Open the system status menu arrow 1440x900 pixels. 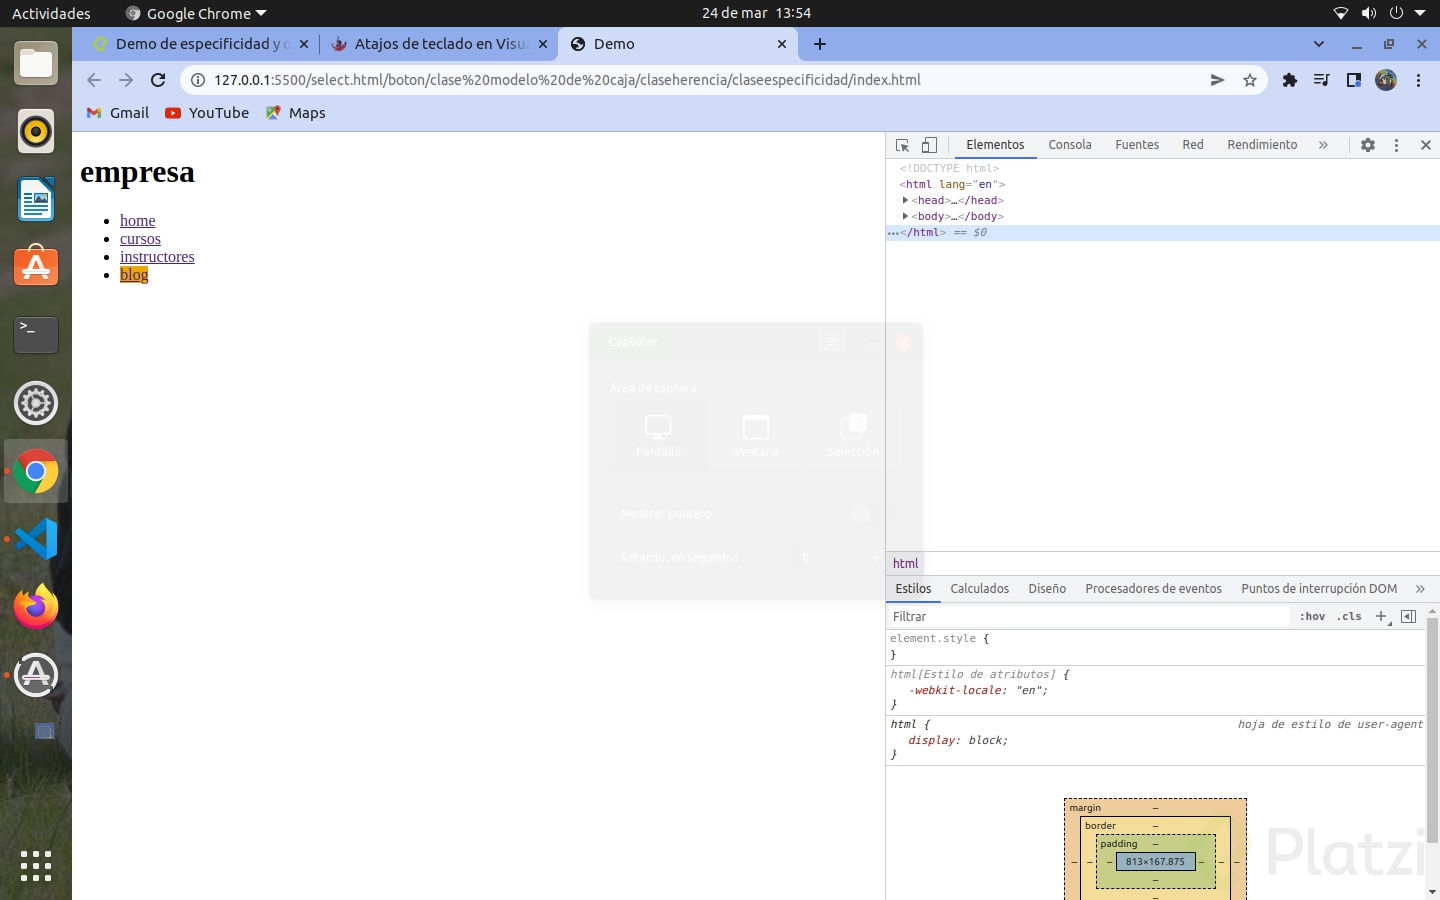pyautogui.click(x=1420, y=13)
